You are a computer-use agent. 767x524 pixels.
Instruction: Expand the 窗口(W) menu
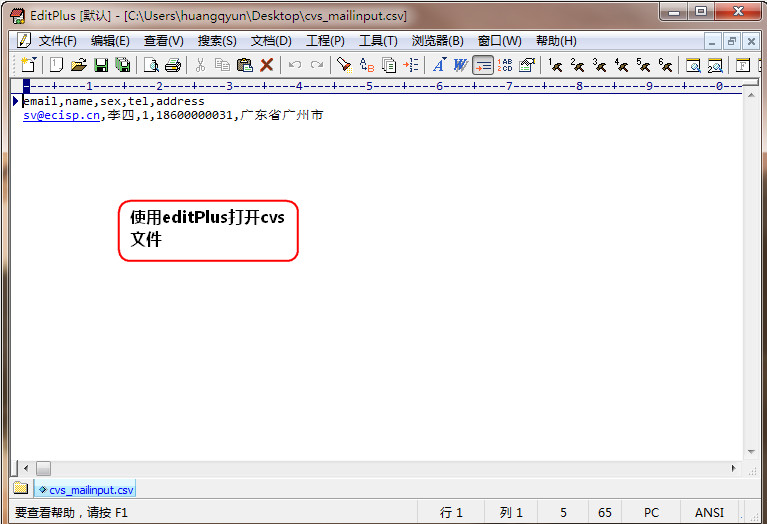(x=499, y=41)
